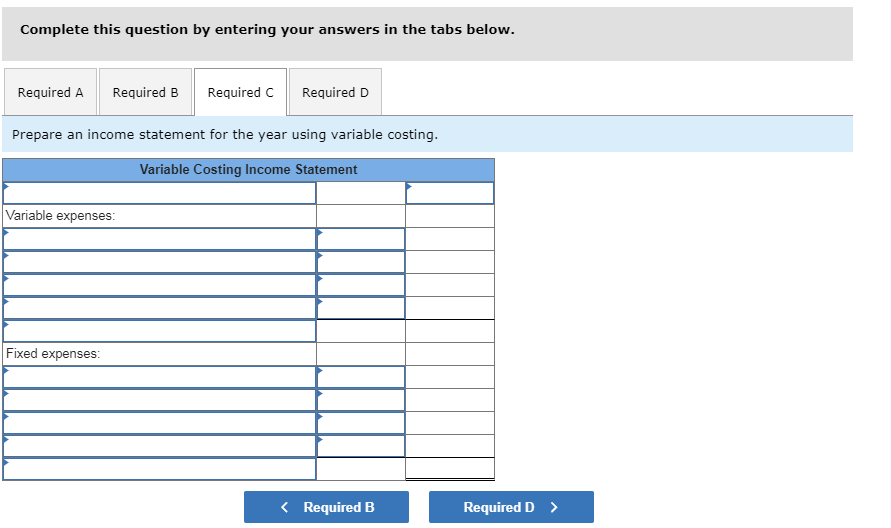Click the second amount field under Fixed expenses
891x528 pixels.
pyautogui.click(x=361, y=400)
